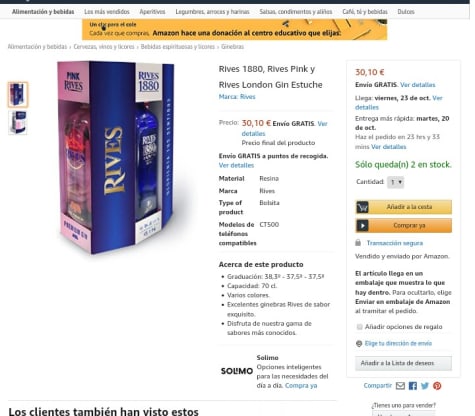Viewport: 475px width, 416px height.
Task: Click the padlock Transacción segura icon
Action: 358,243
